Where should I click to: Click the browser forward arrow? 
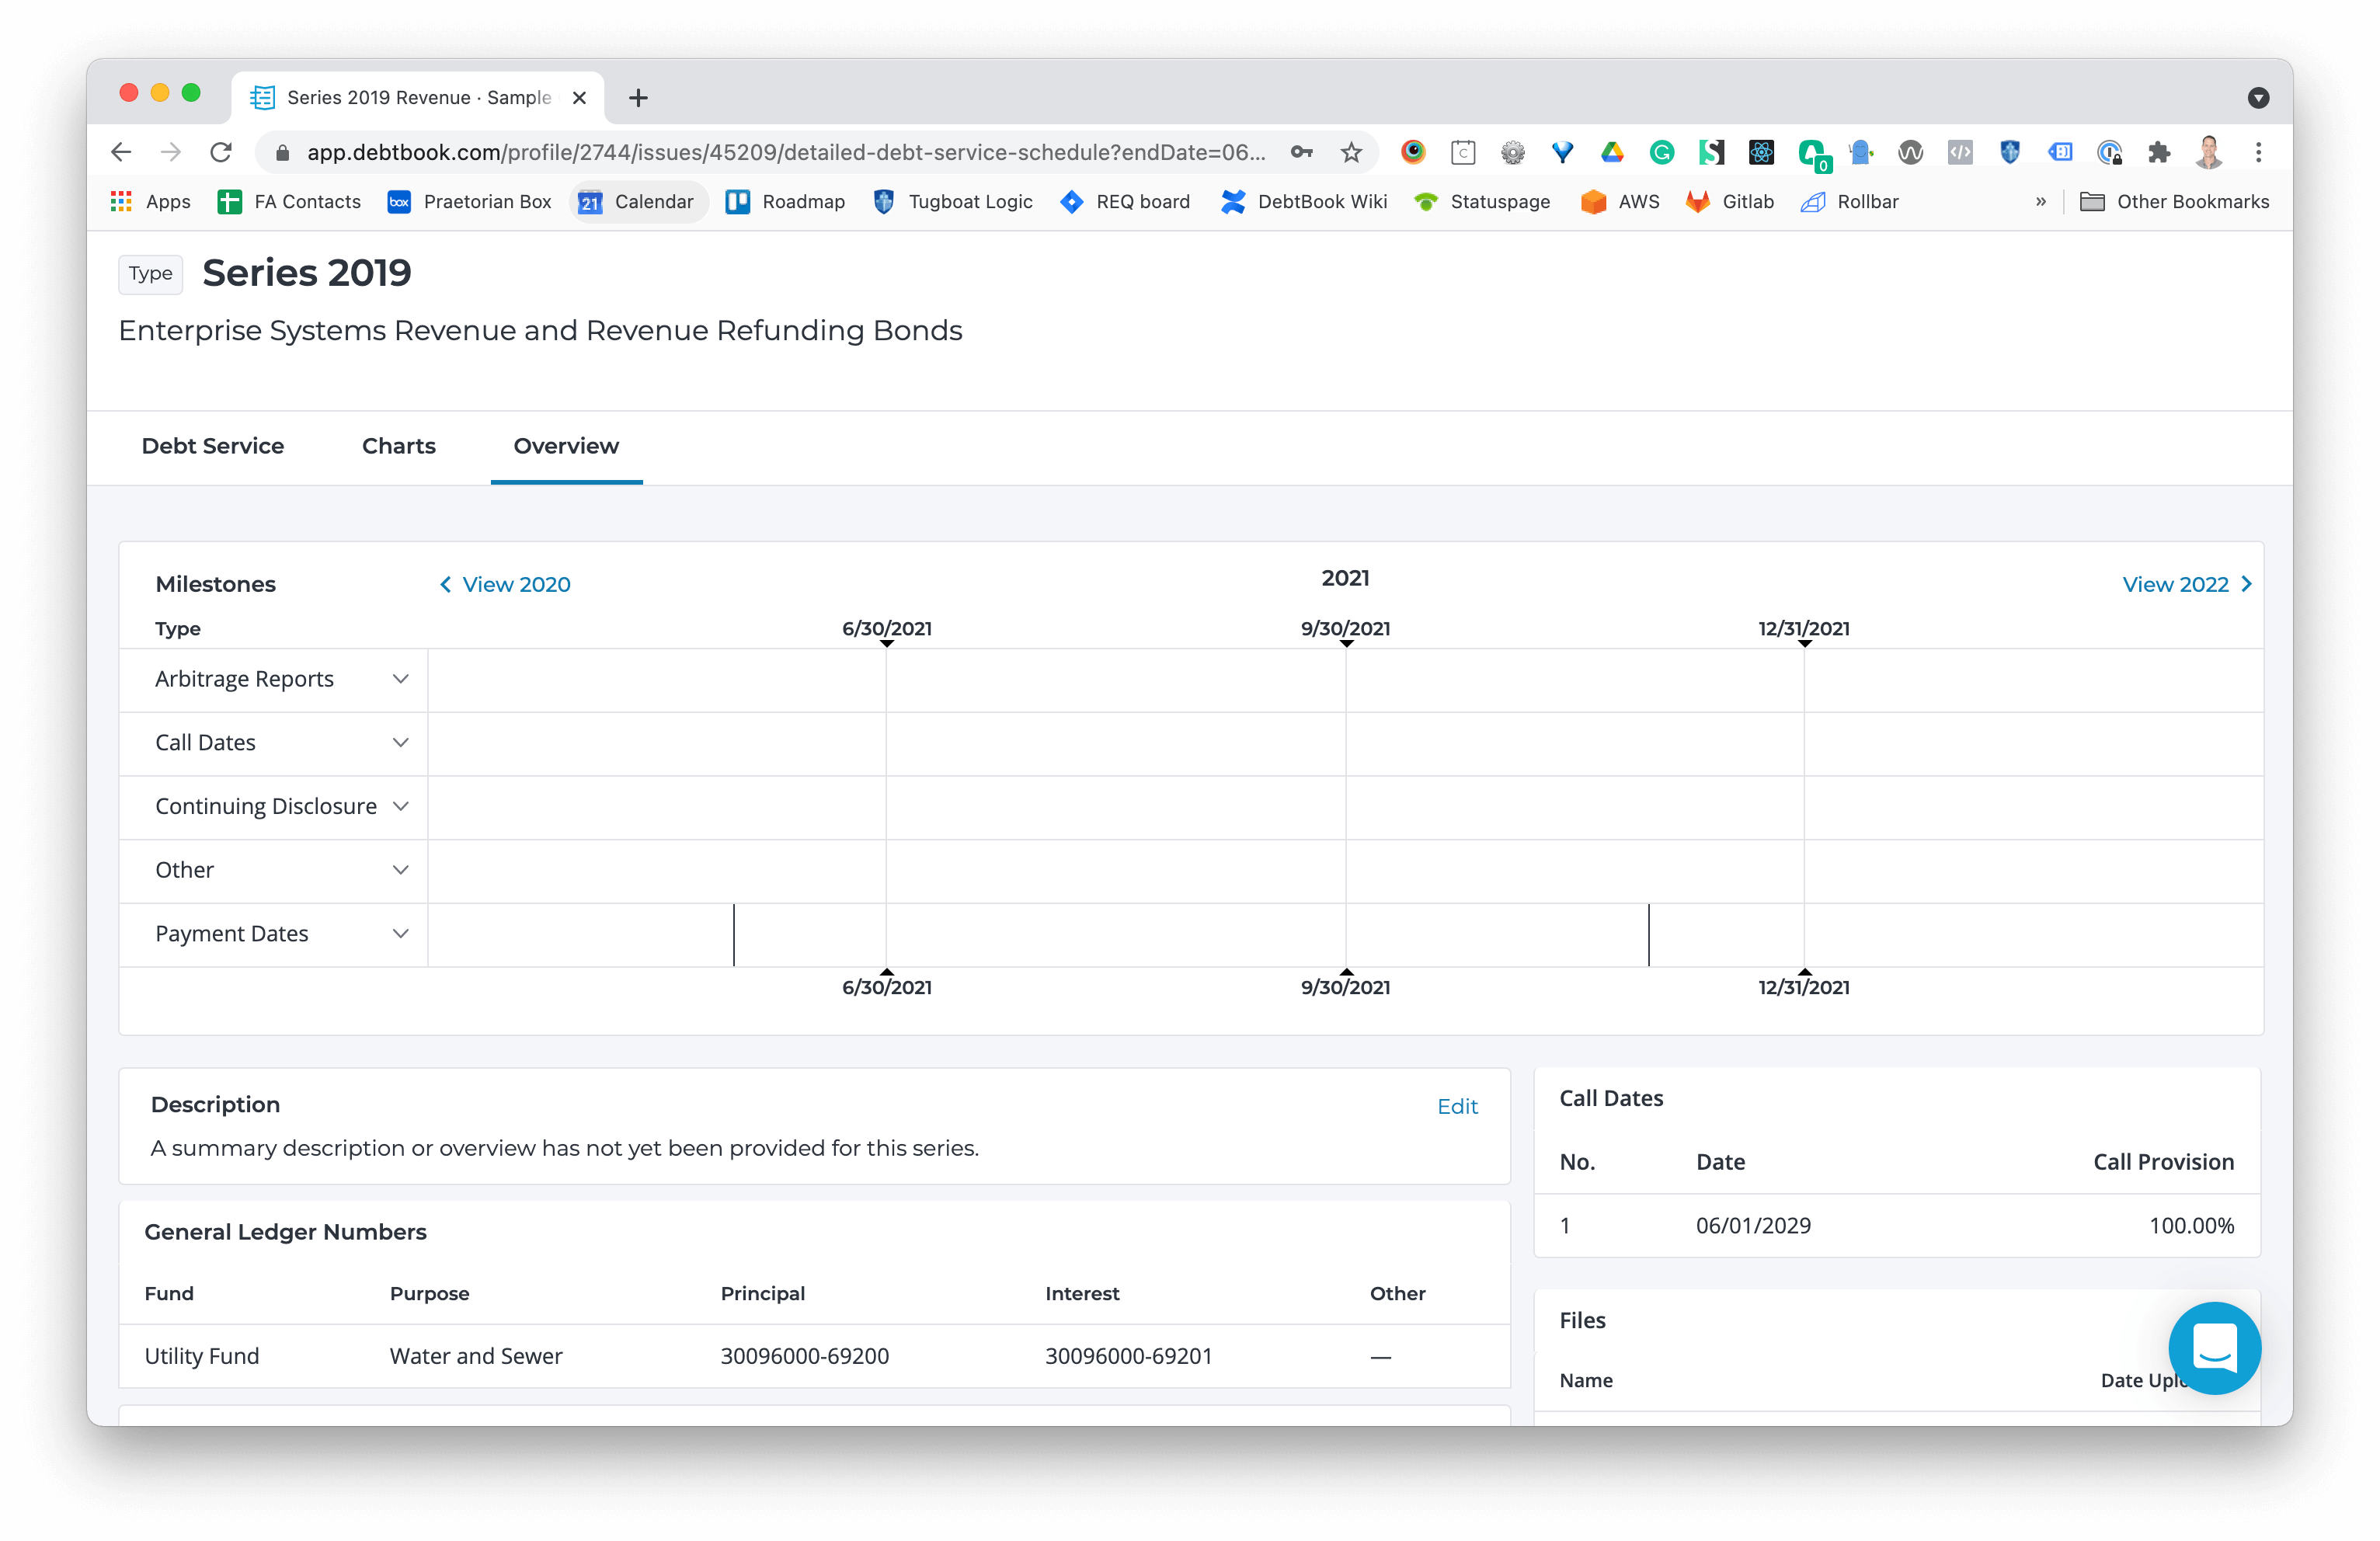[171, 152]
